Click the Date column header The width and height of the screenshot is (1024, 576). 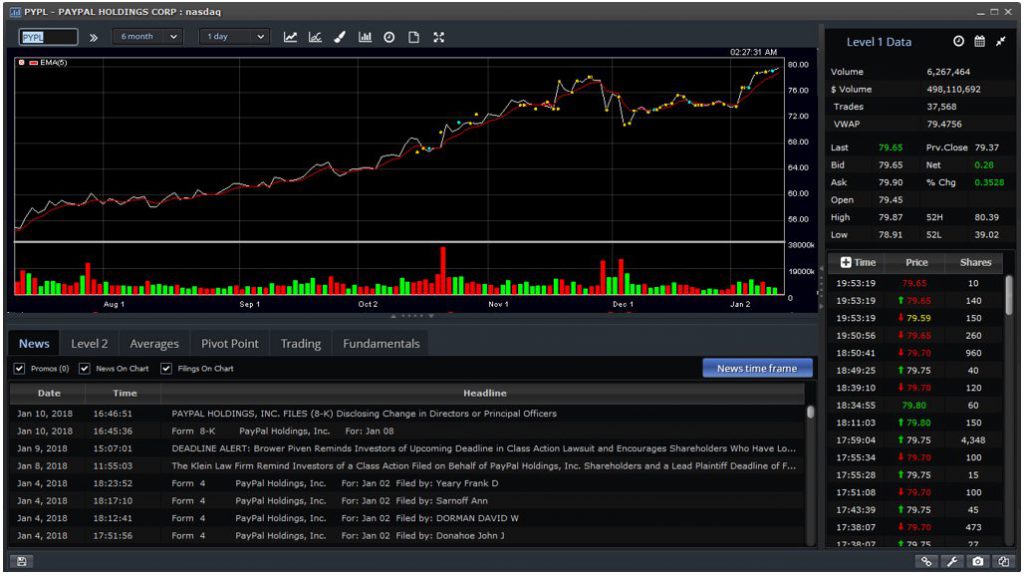48,393
